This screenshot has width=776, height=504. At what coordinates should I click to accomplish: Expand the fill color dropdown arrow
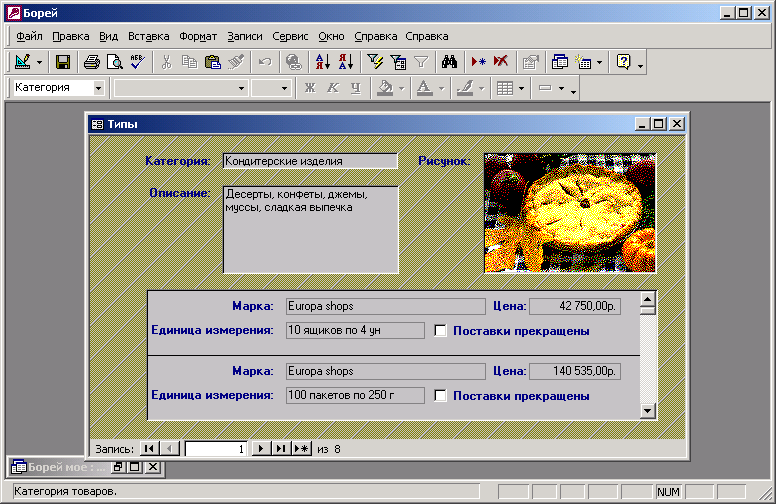tap(401, 89)
